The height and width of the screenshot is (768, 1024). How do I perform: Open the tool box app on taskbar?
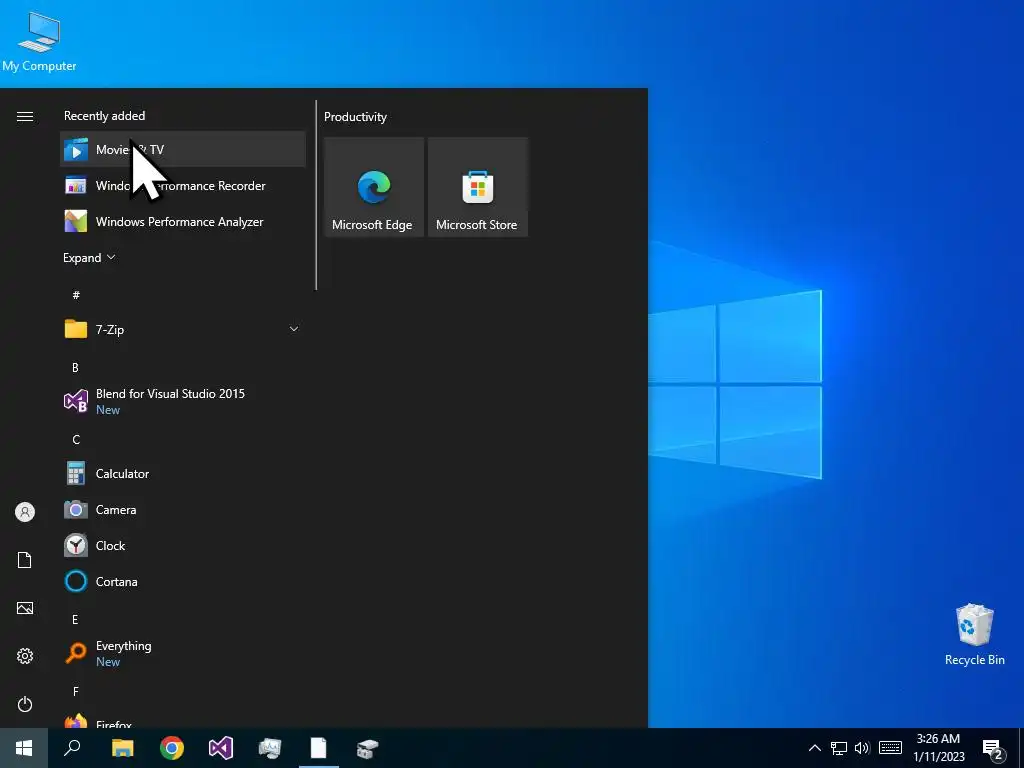368,748
